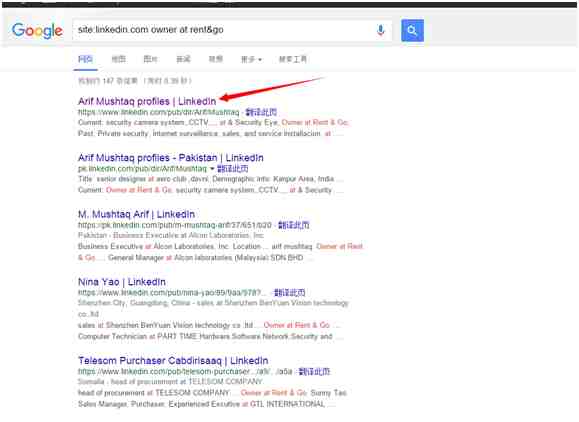Viewport: 579px width, 422px height.
Task: Click the voice search microphone icon
Action: [380, 30]
